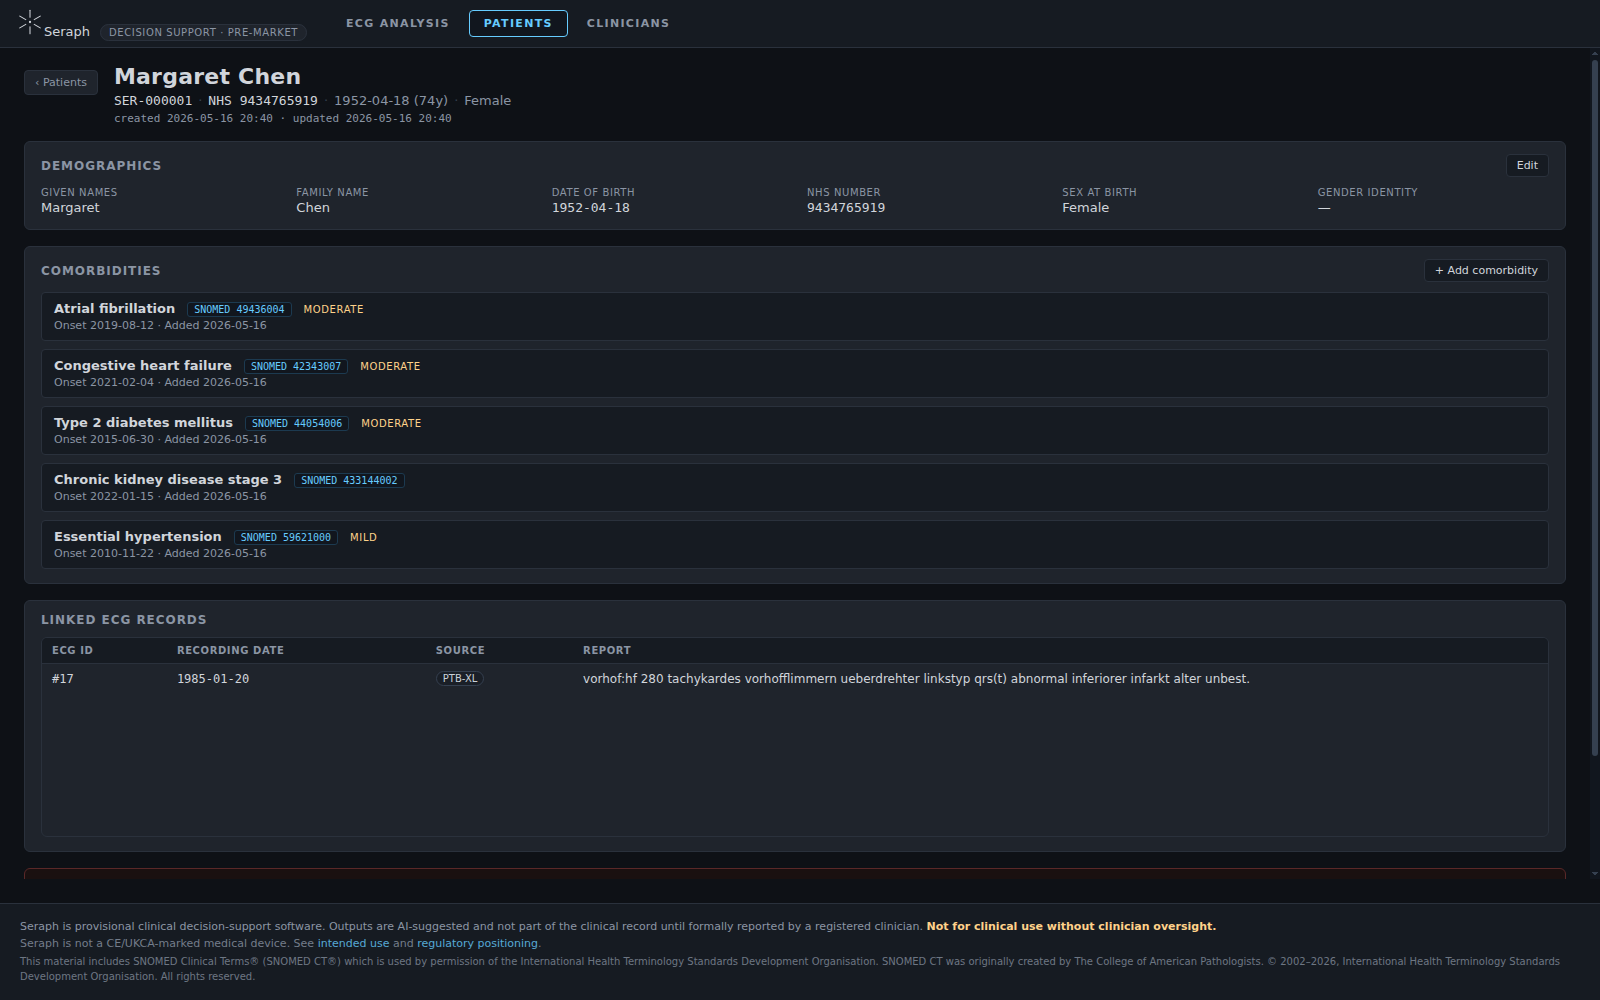Open ECG record #17

pyautogui.click(x=794, y=678)
